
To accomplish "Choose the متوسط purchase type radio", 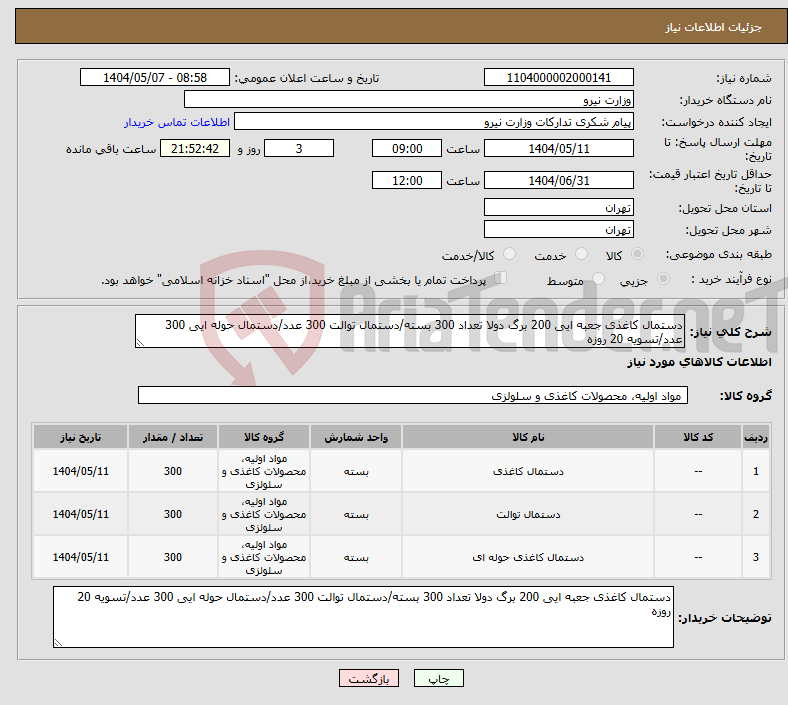I will pos(599,280).
